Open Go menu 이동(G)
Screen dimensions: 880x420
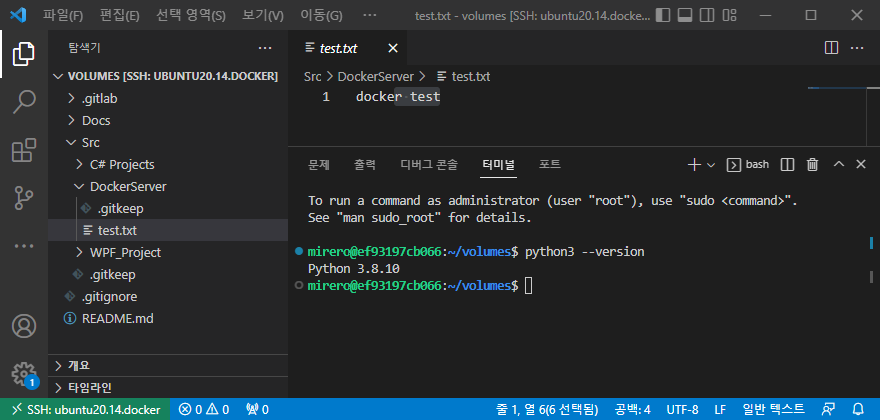(321, 15)
